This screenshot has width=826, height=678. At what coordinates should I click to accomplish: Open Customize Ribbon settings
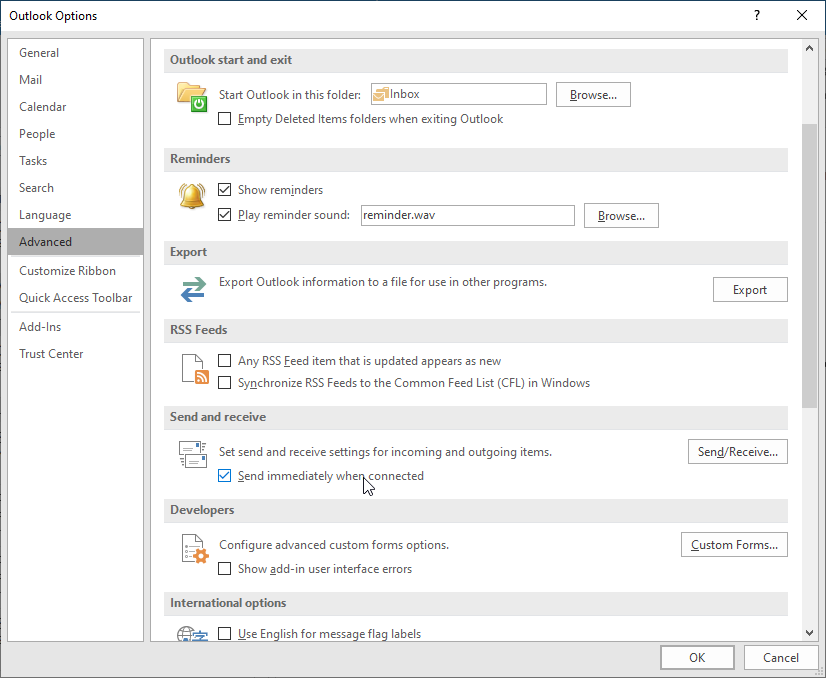pyautogui.click(x=75, y=271)
